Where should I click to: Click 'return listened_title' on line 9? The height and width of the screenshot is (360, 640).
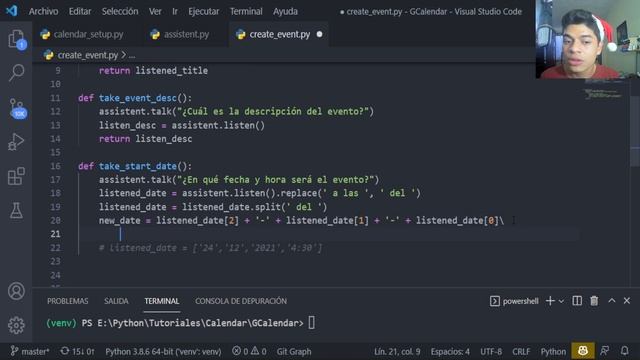(x=153, y=71)
